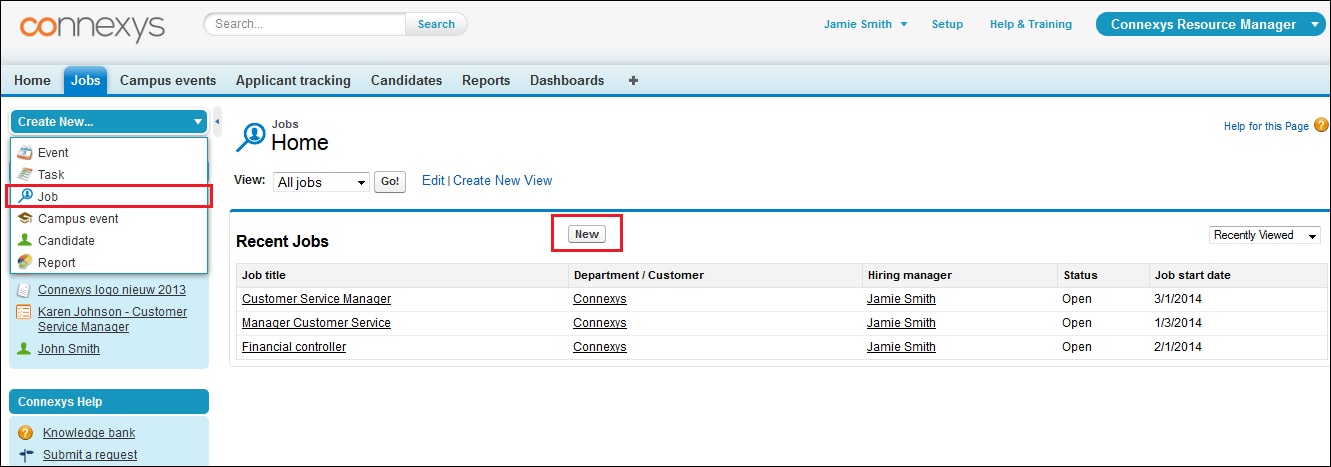This screenshot has width=1331, height=467.
Task: Click the orange help question mark icon
Action: click(x=1321, y=125)
